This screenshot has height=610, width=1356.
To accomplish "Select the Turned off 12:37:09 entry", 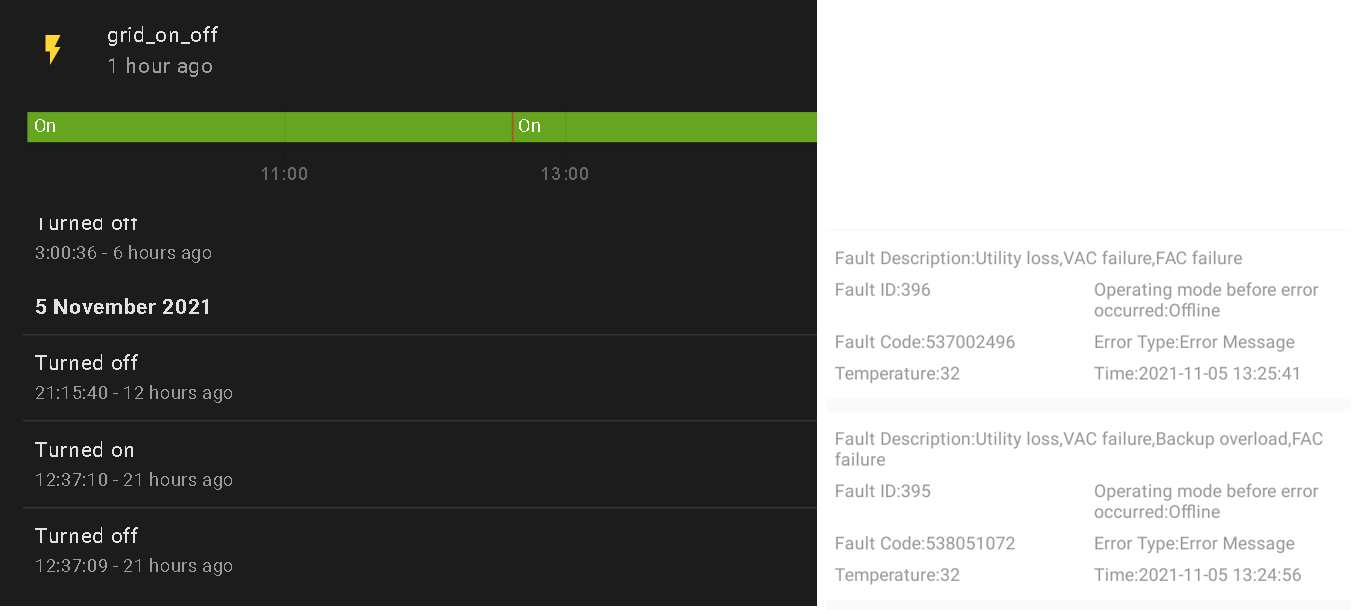I will [134, 550].
